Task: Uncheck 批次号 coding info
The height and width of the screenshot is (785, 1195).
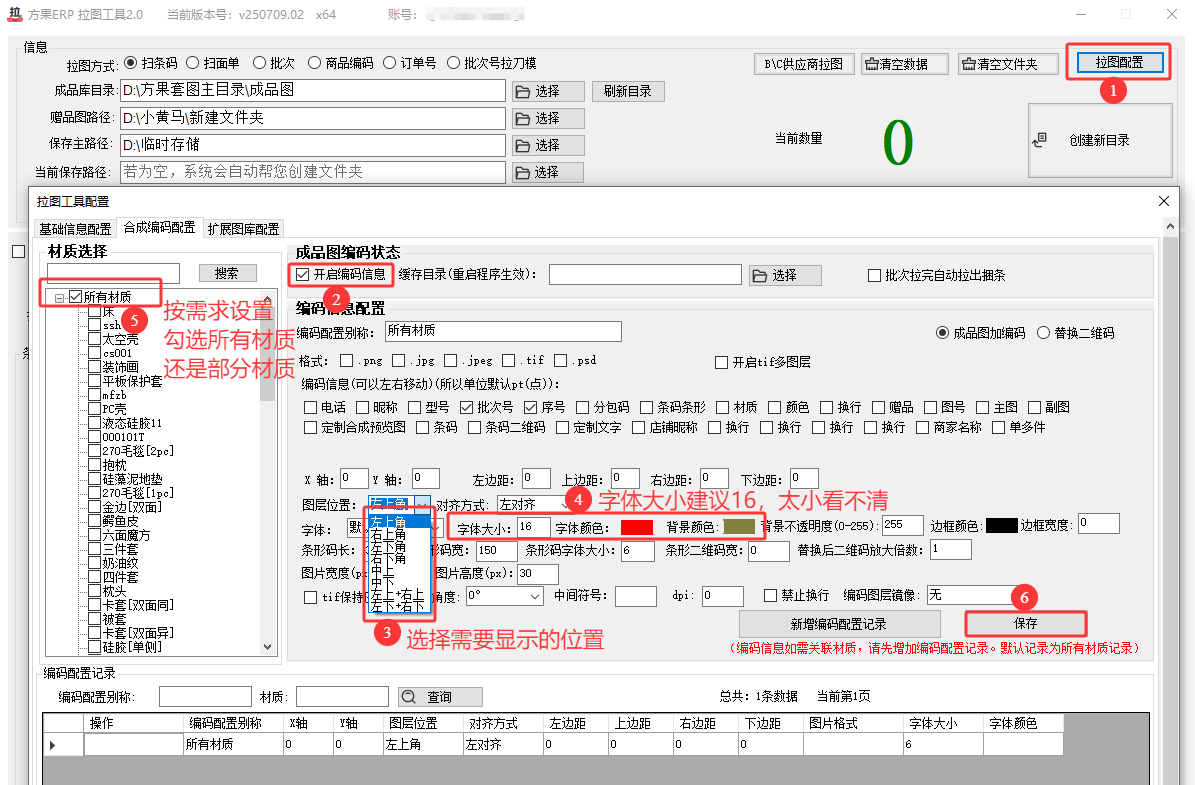Action: [466, 408]
